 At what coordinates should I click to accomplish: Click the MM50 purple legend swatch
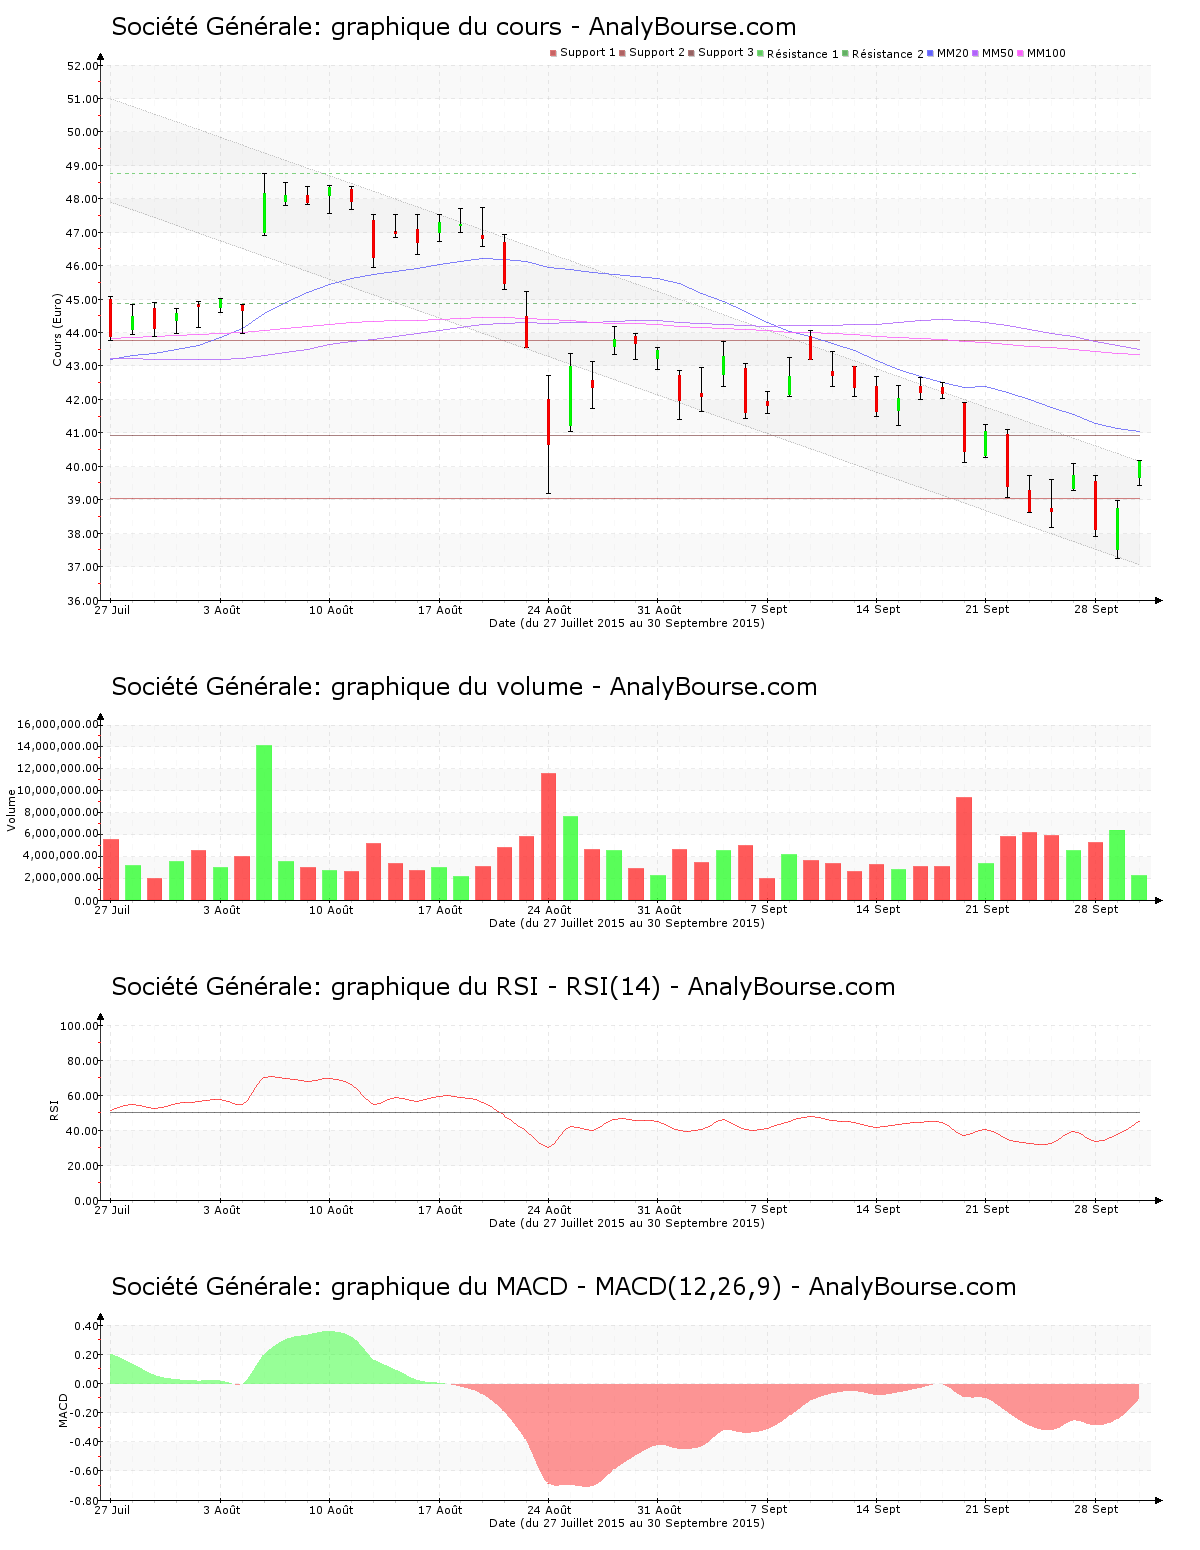975,53
